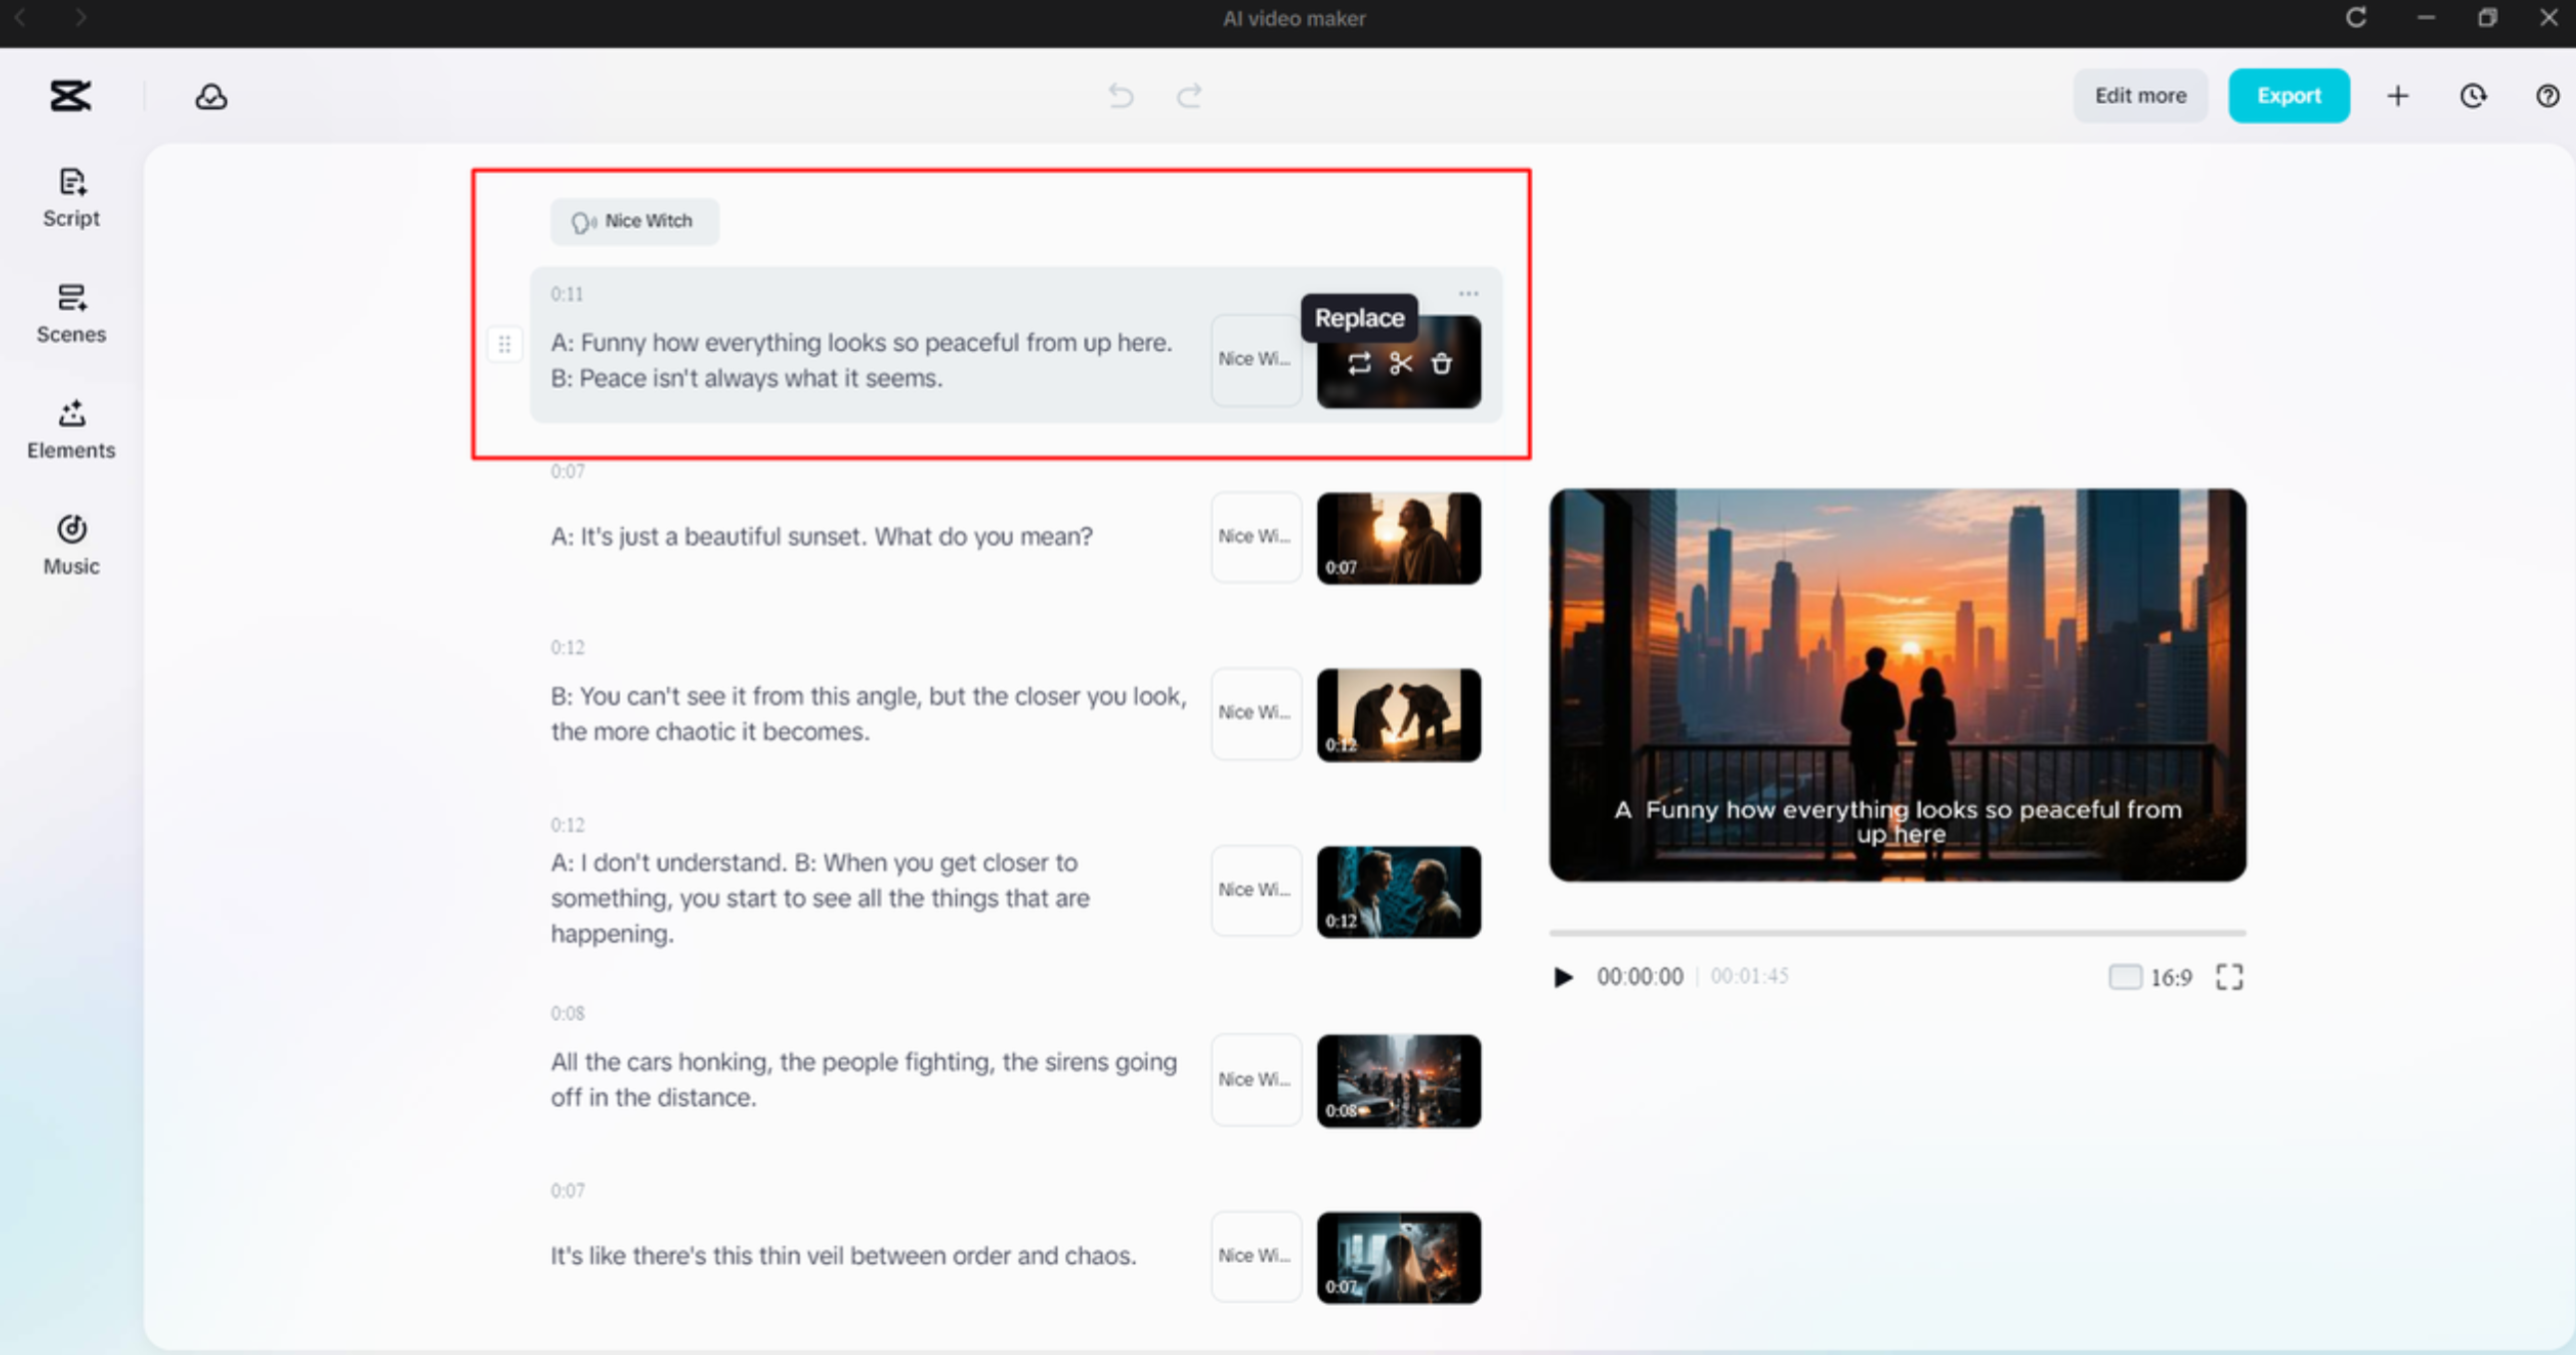Replace the clip via the swap icon
This screenshot has width=2576, height=1355.
click(1357, 363)
